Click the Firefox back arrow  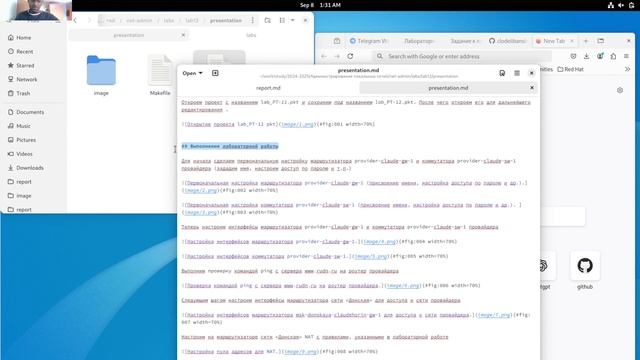(x=324, y=56)
